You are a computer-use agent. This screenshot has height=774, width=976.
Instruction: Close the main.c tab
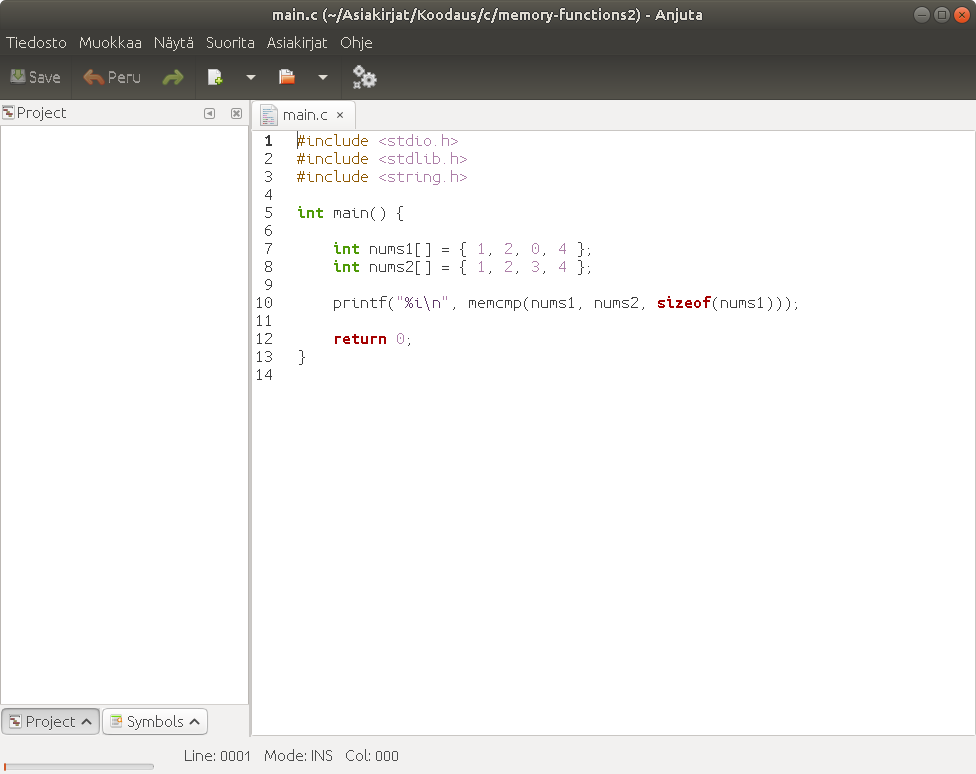pos(340,115)
